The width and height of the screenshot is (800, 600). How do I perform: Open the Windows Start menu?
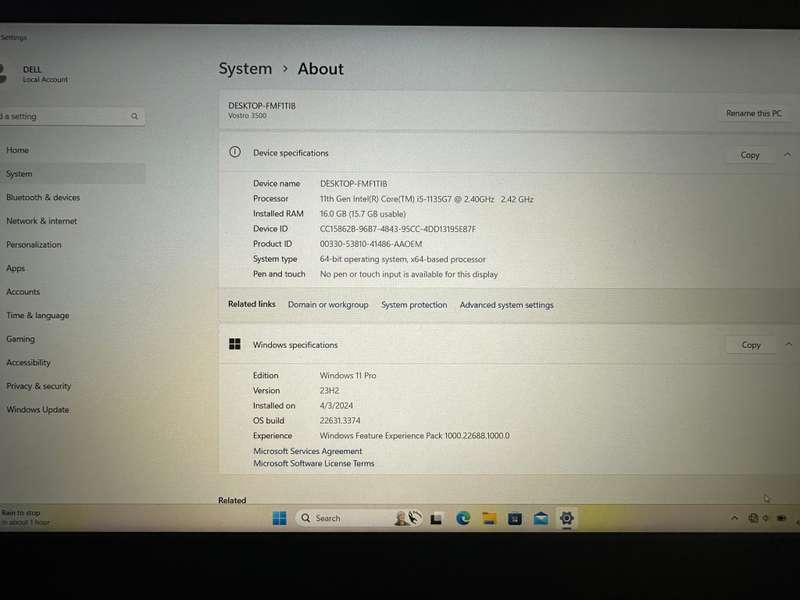[x=280, y=518]
